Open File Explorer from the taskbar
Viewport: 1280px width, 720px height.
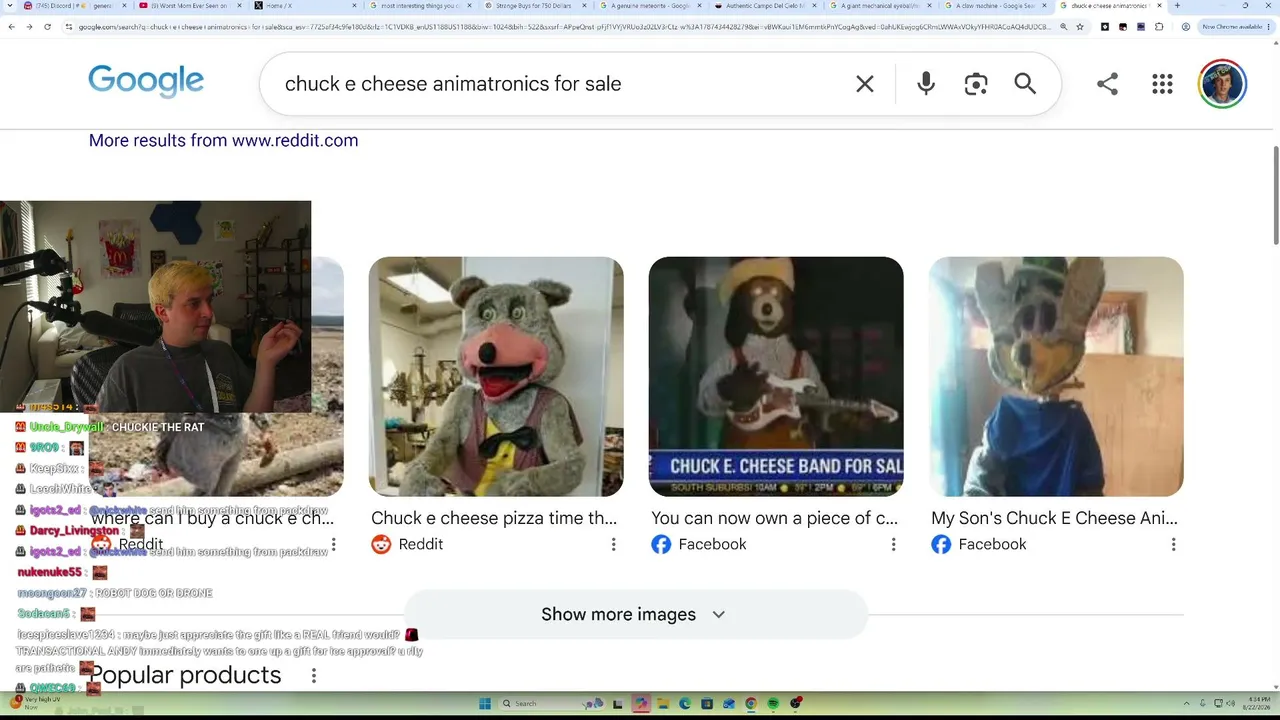(662, 703)
